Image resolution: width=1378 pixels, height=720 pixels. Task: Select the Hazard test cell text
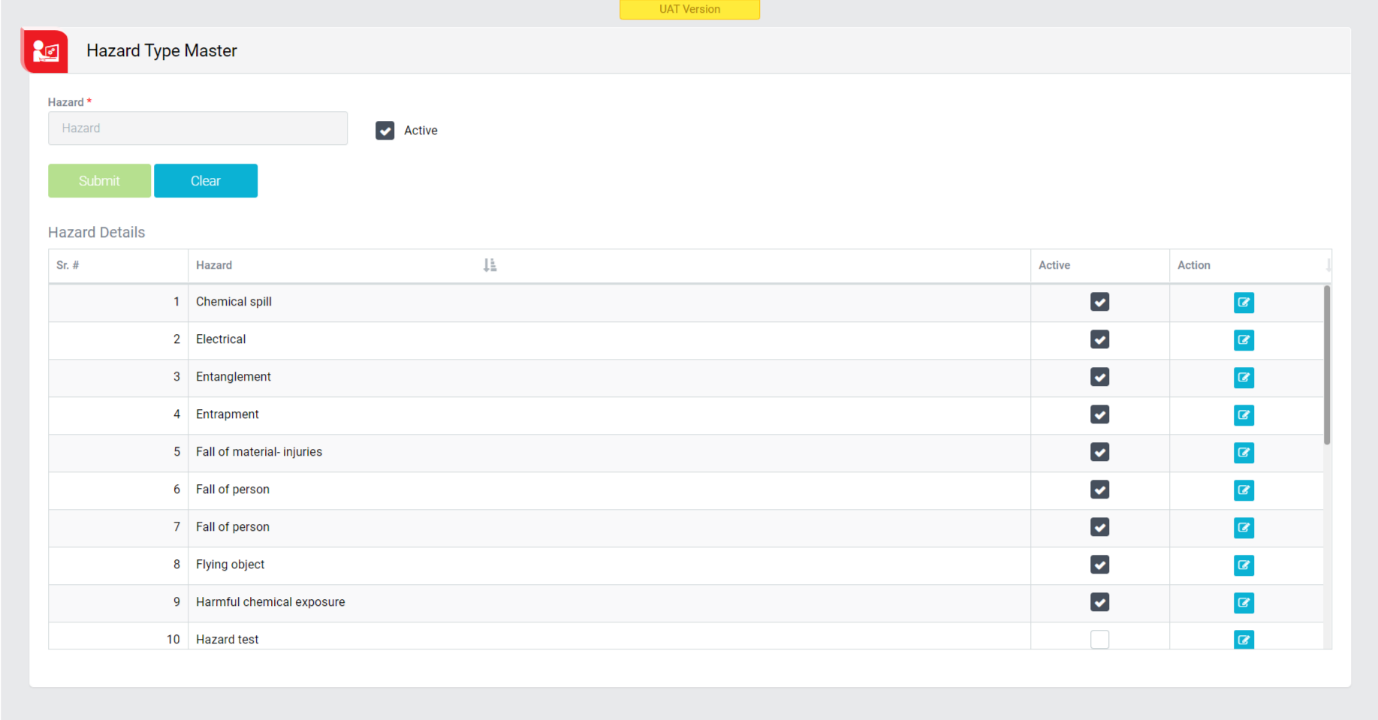tap(227, 639)
